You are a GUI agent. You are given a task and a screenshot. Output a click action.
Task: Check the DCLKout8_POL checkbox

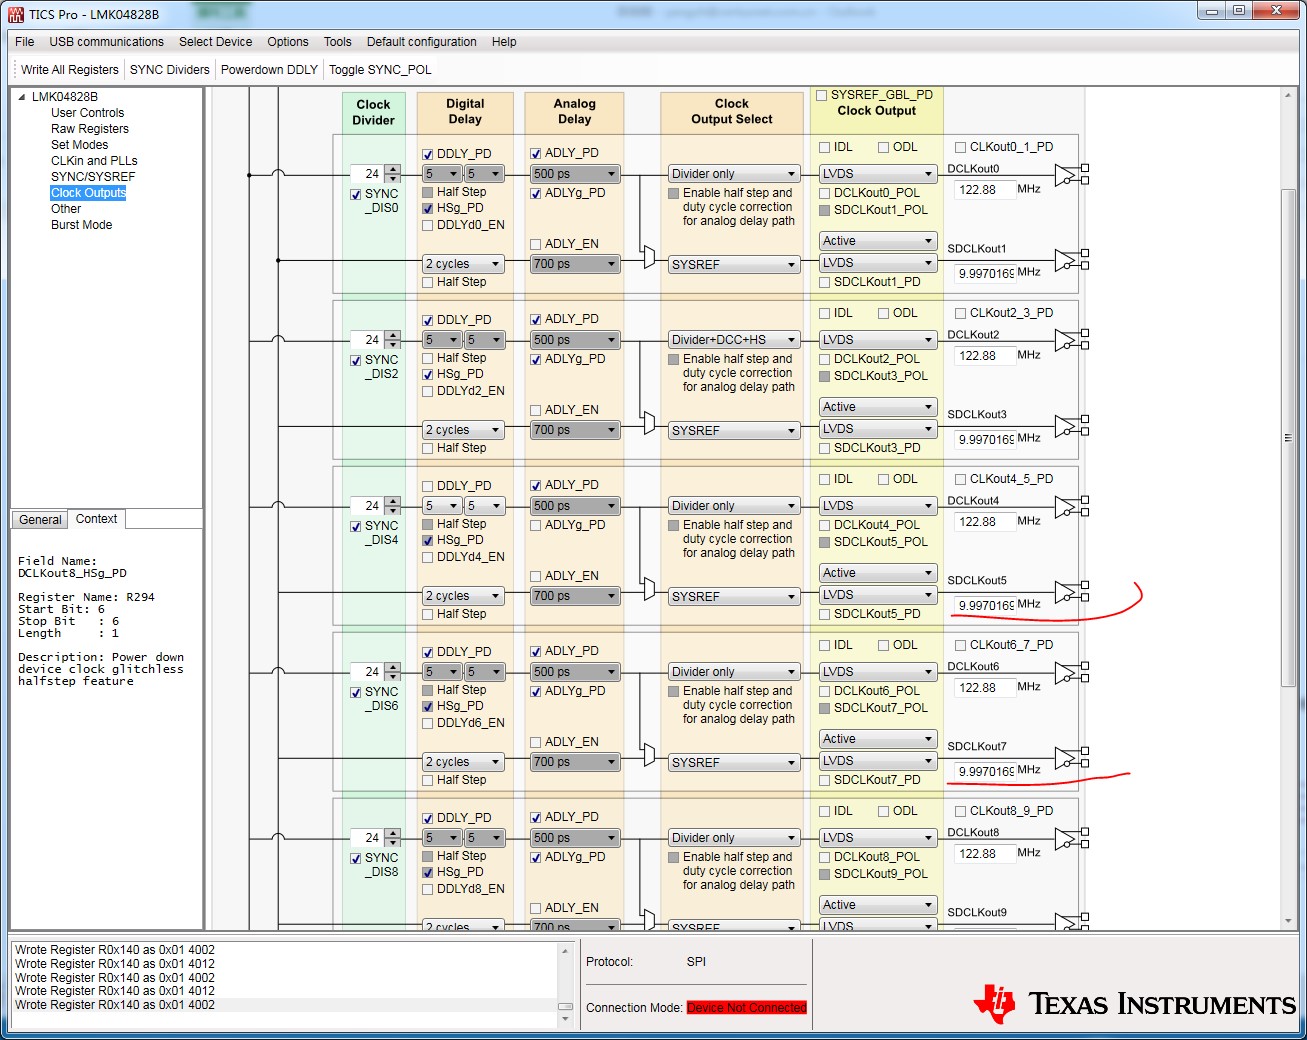[824, 857]
